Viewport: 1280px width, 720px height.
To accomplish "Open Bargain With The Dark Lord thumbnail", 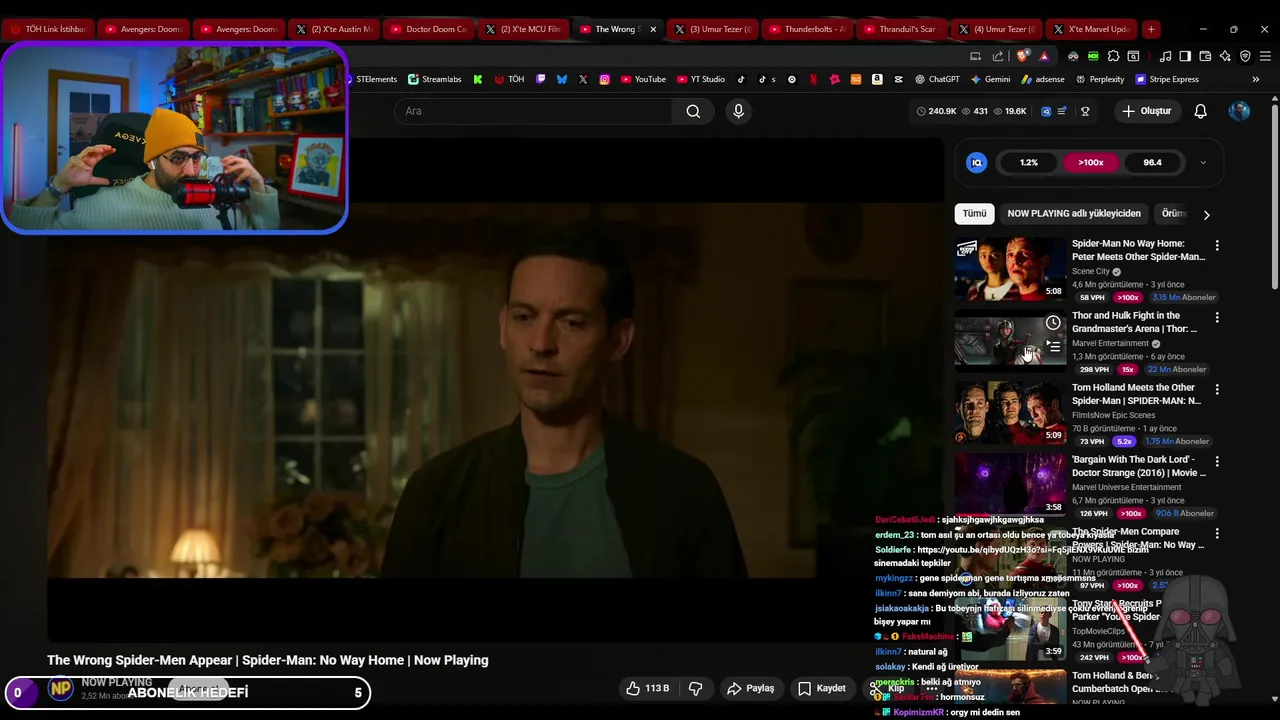I will (1010, 484).
